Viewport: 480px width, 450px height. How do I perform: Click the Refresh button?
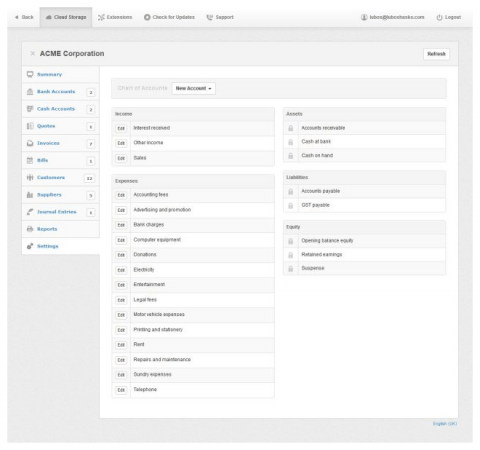click(436, 54)
